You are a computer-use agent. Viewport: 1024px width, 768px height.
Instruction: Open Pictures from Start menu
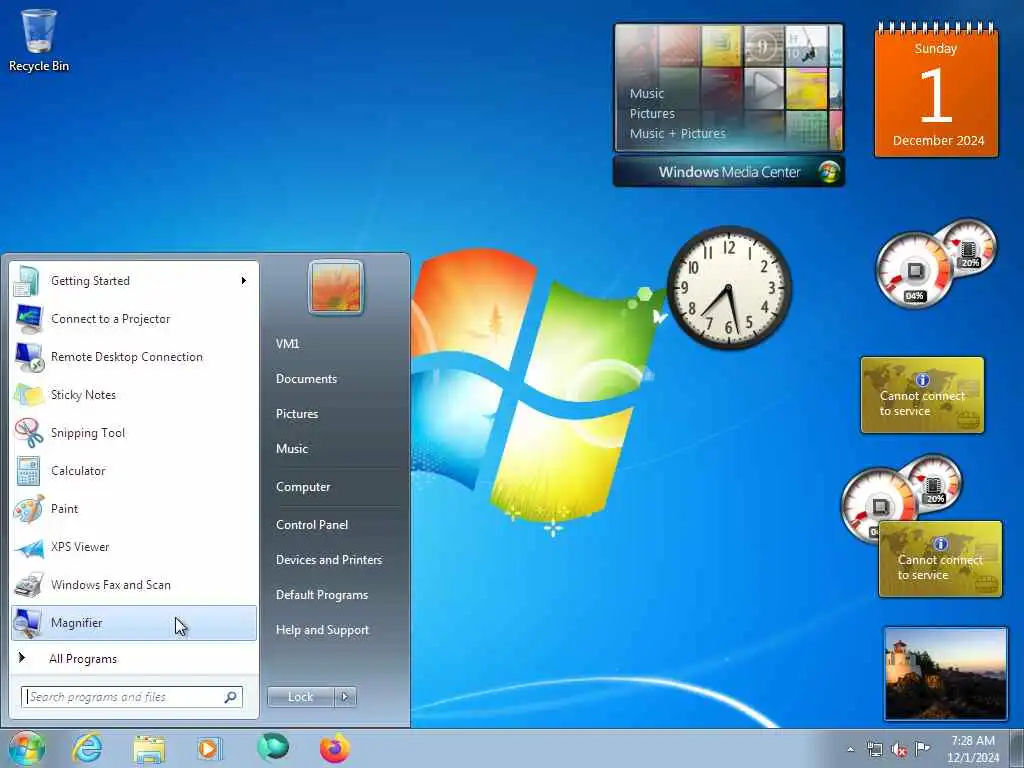(297, 414)
